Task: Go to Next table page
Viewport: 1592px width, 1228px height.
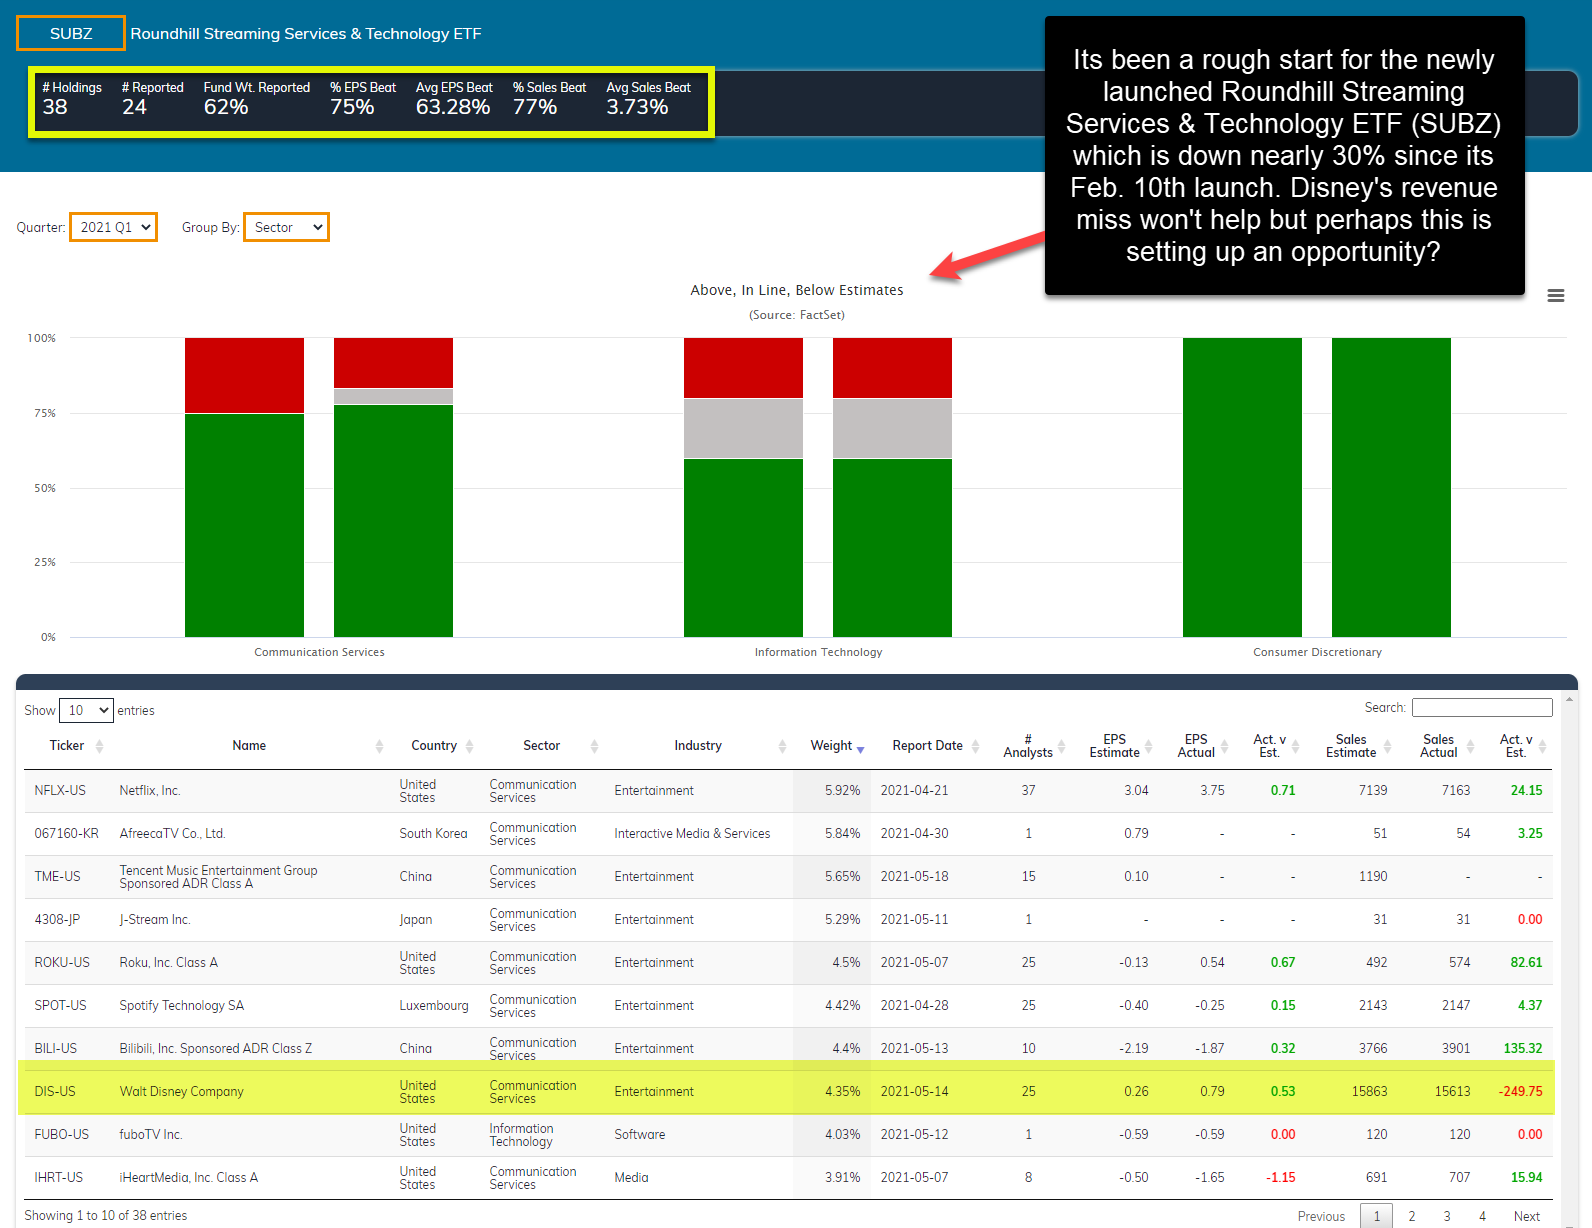Action: 1526,1216
